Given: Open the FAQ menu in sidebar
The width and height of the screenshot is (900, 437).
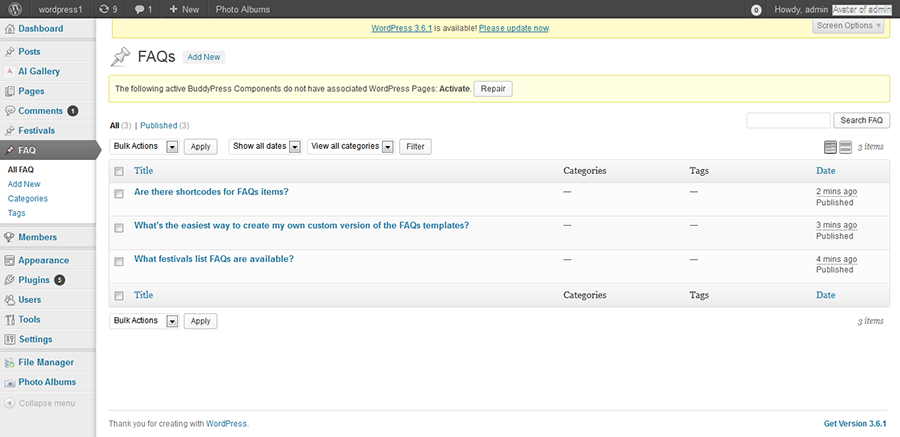Looking at the screenshot, I should click(x=48, y=150).
